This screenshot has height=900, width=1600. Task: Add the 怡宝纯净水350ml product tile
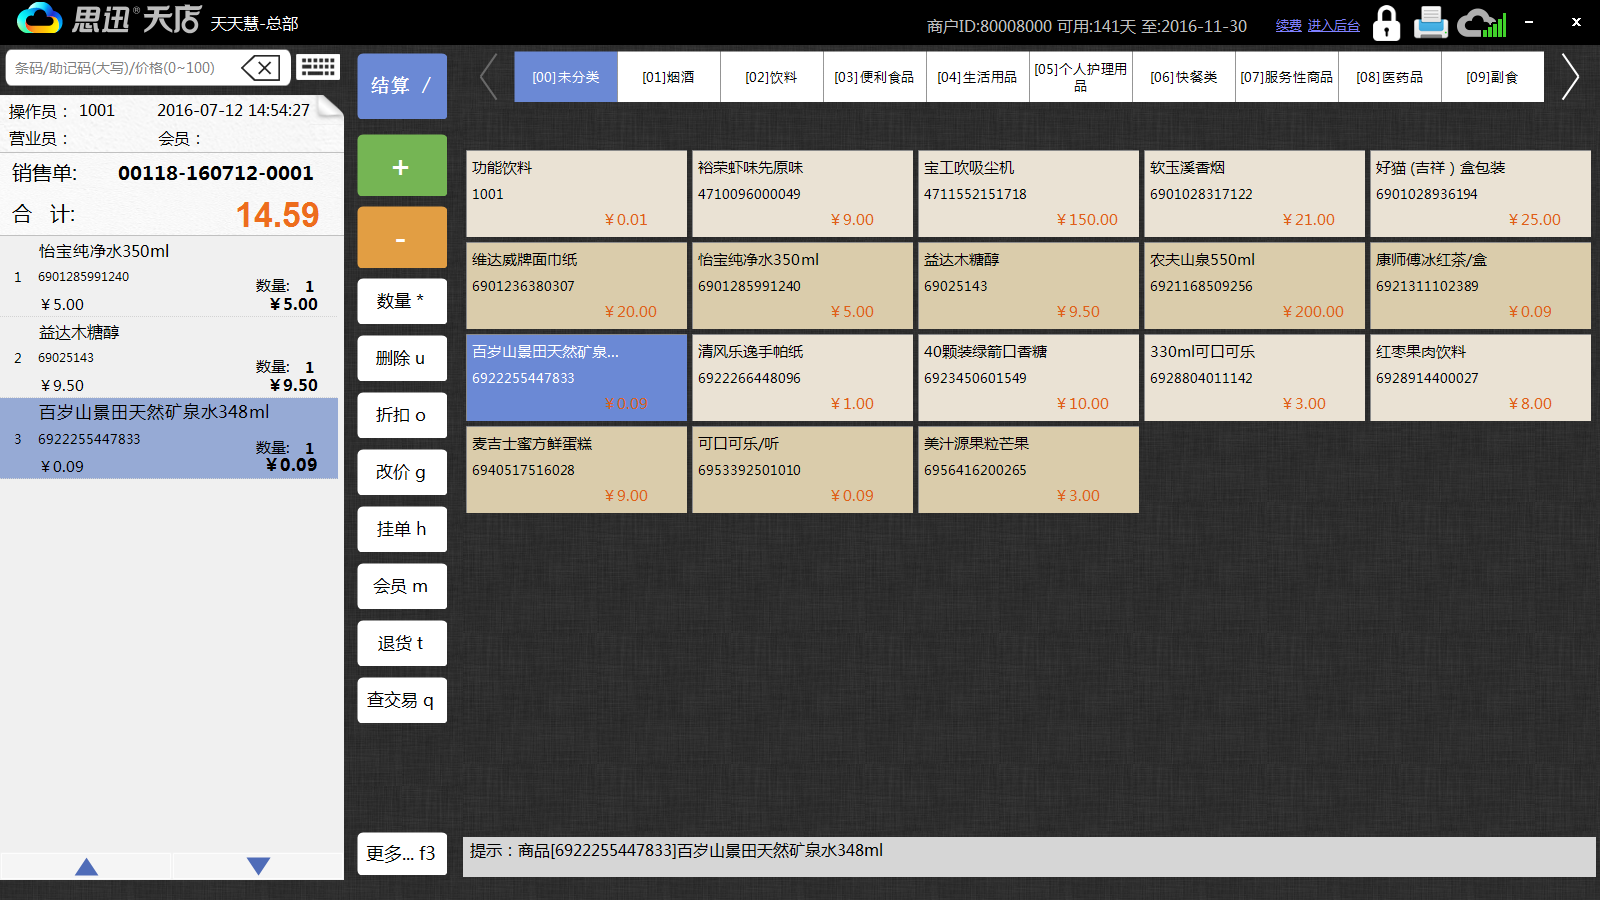[x=803, y=286]
